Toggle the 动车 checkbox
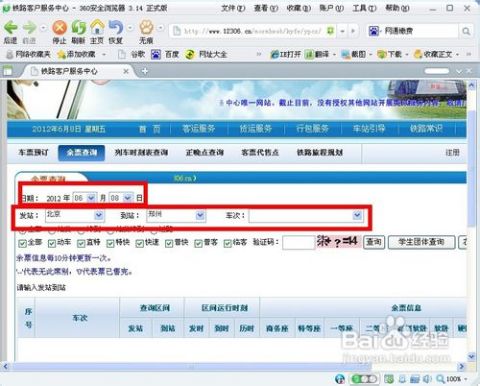The height and width of the screenshot is (386, 480). [52, 244]
